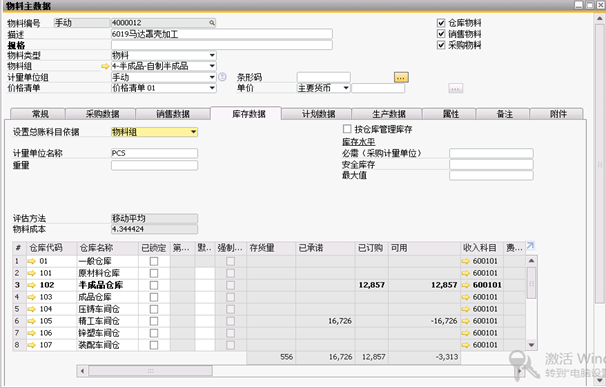This screenshot has height=388, width=606.
Task: Click the link arrow for warehouse code 102
Action: pos(32,285)
